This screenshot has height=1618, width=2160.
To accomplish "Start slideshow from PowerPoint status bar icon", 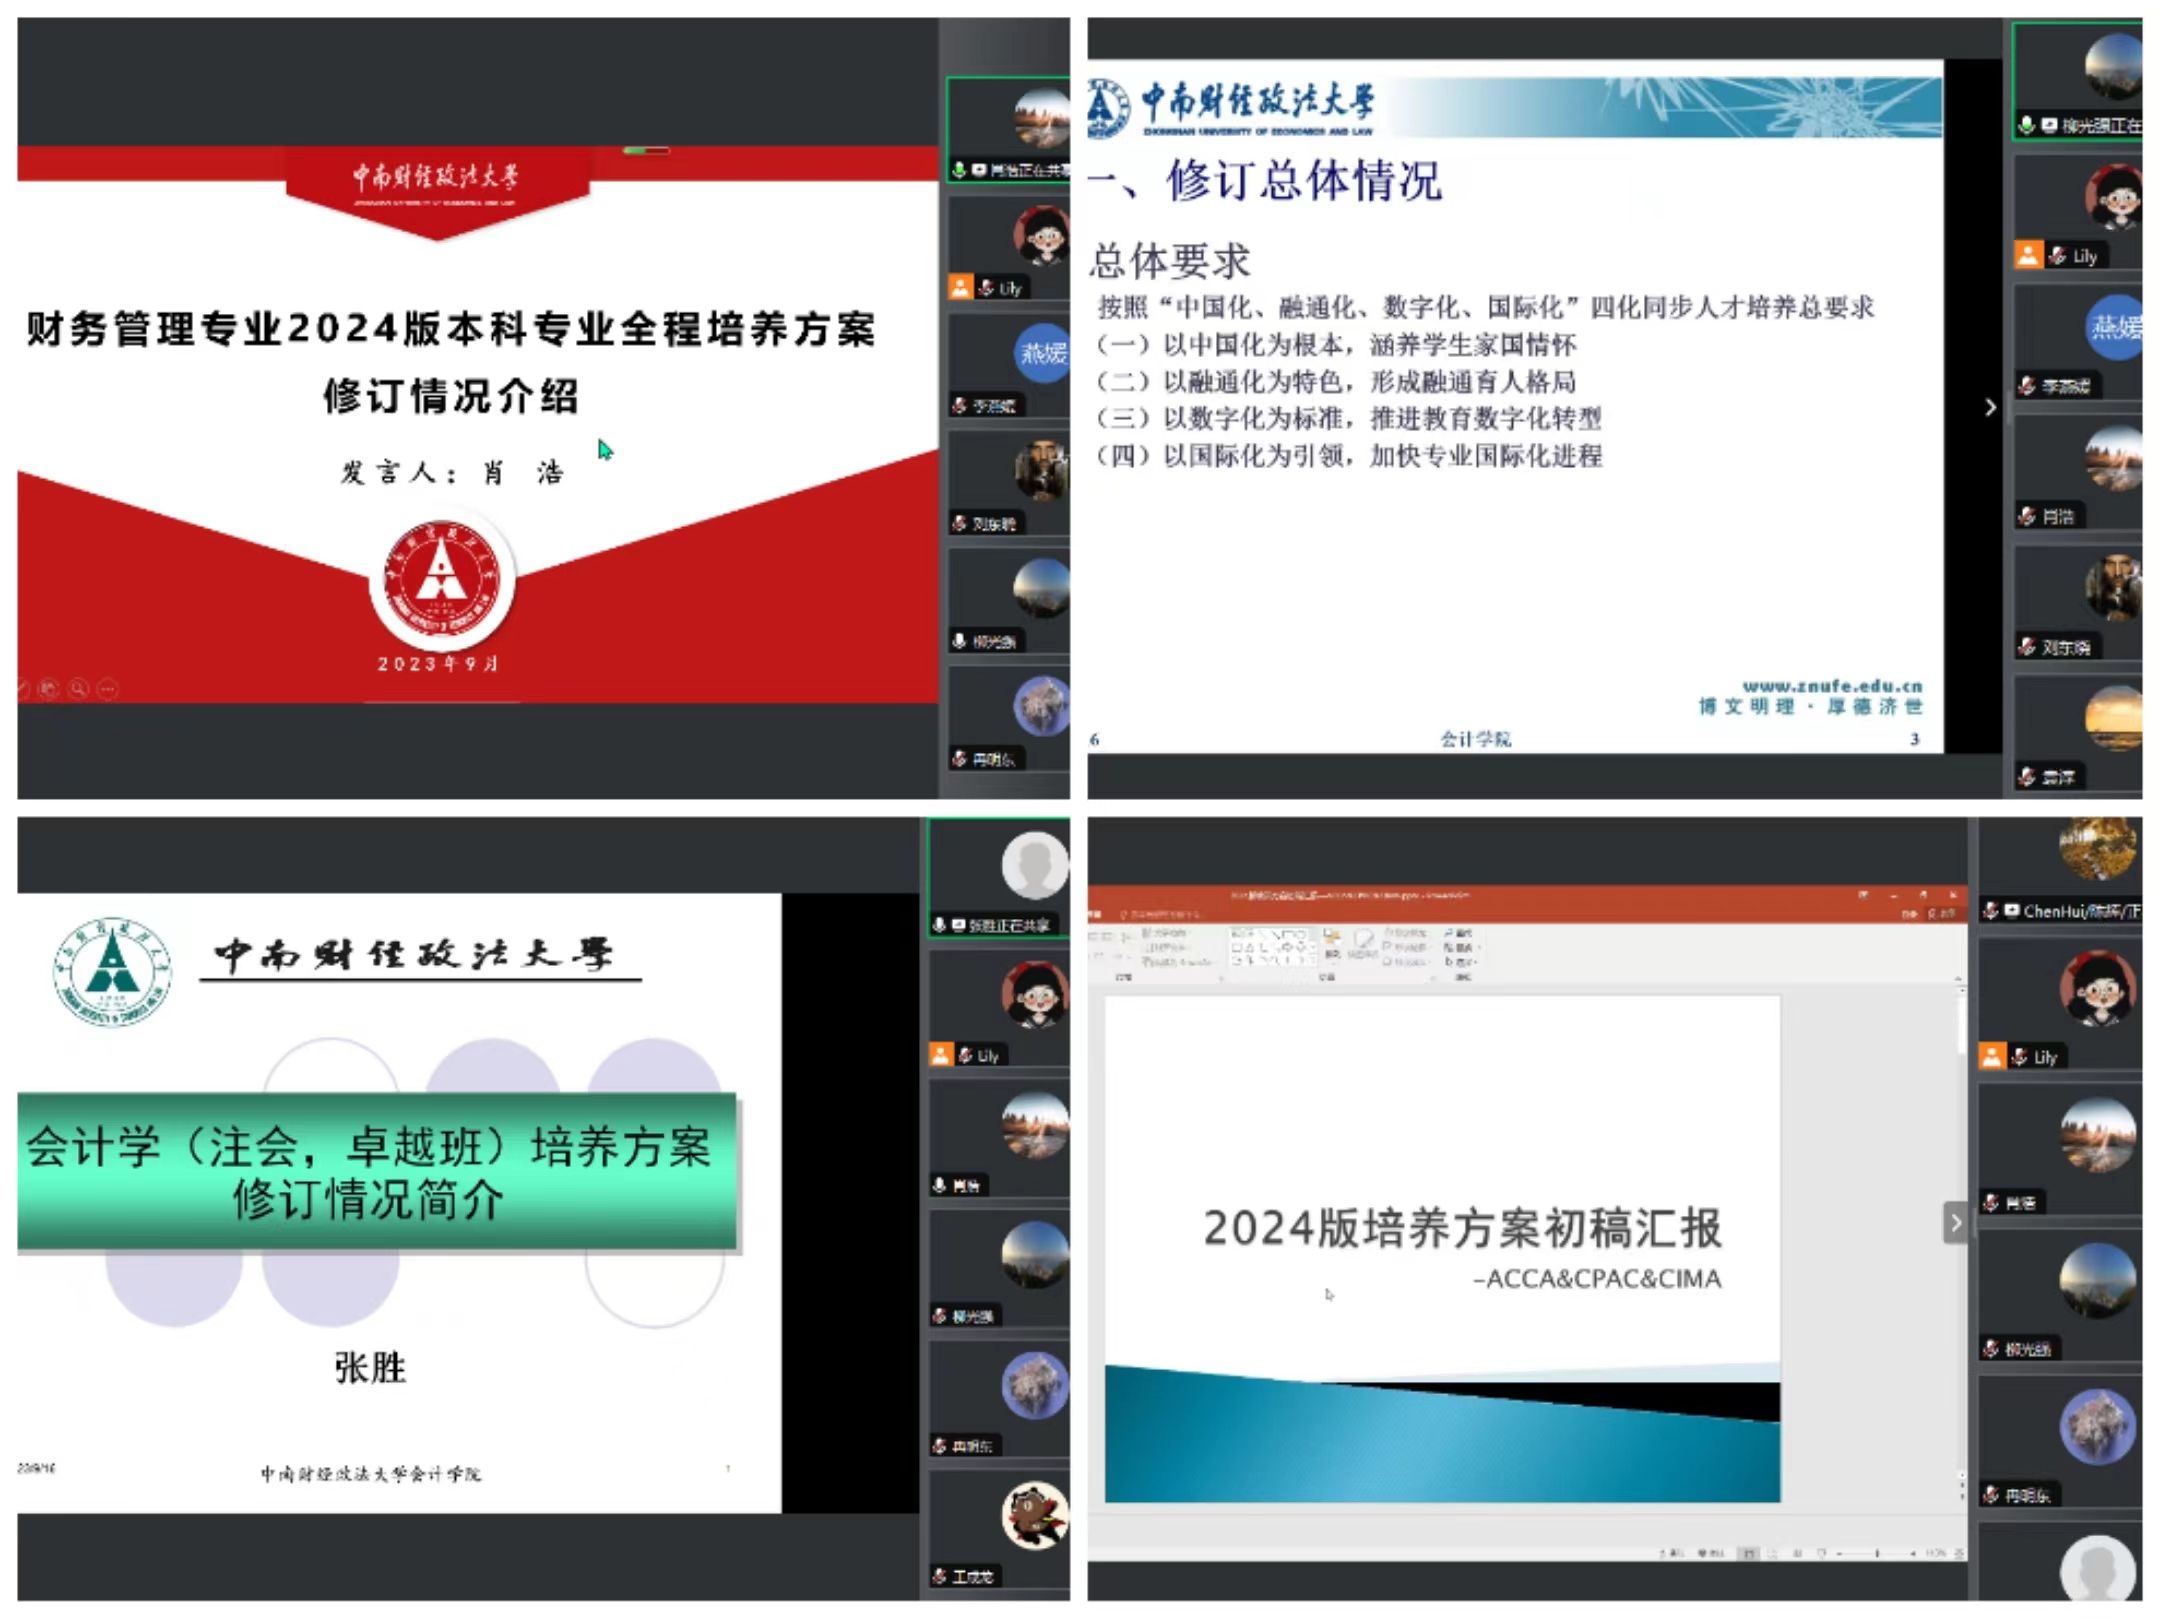I will tap(1822, 1553).
